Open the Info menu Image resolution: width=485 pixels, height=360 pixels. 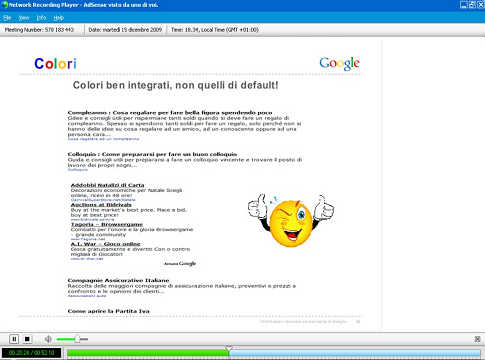[x=41, y=18]
